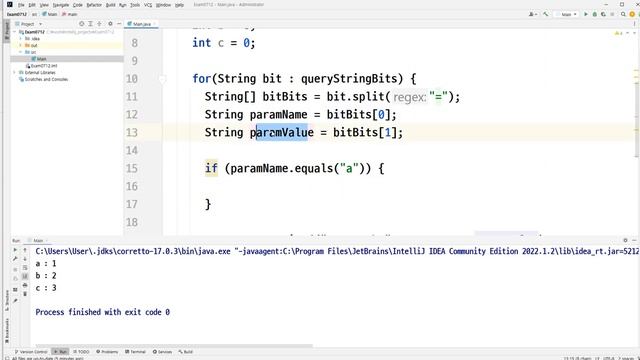
Task: Toggle the Project side tab
Action: coord(7,31)
